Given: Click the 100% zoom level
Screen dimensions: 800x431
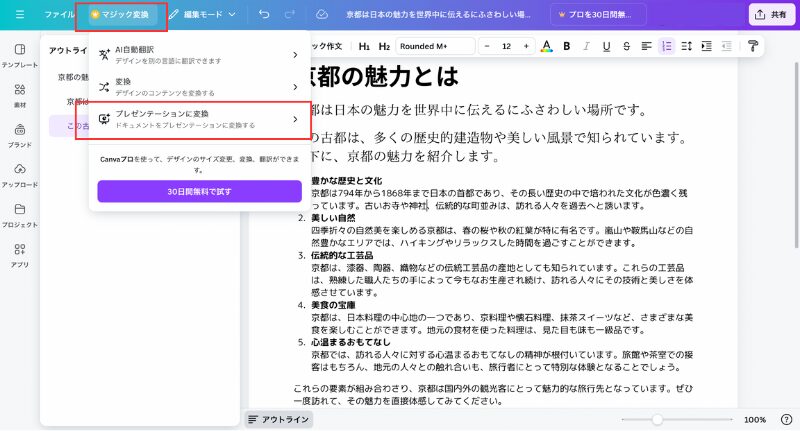Looking at the screenshot, I should tap(755, 419).
